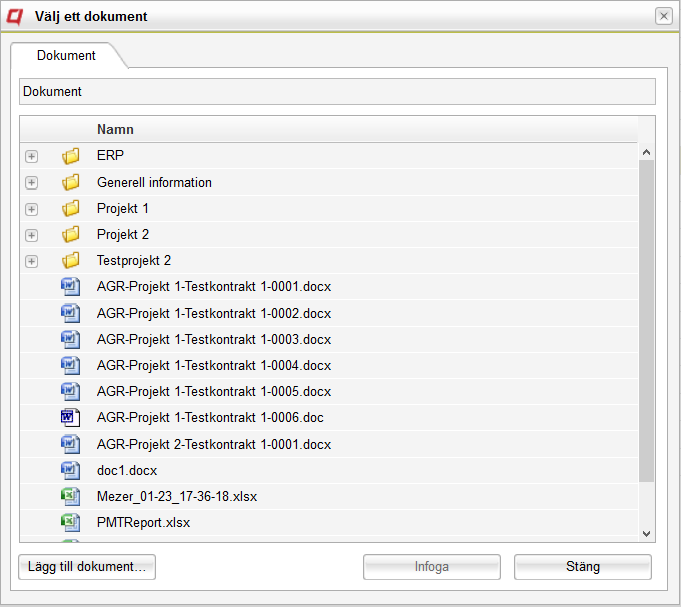The width and height of the screenshot is (681, 607).
Task: Select the Mezer_01-23_17-36-18.xlsx file name
Action: (177, 497)
